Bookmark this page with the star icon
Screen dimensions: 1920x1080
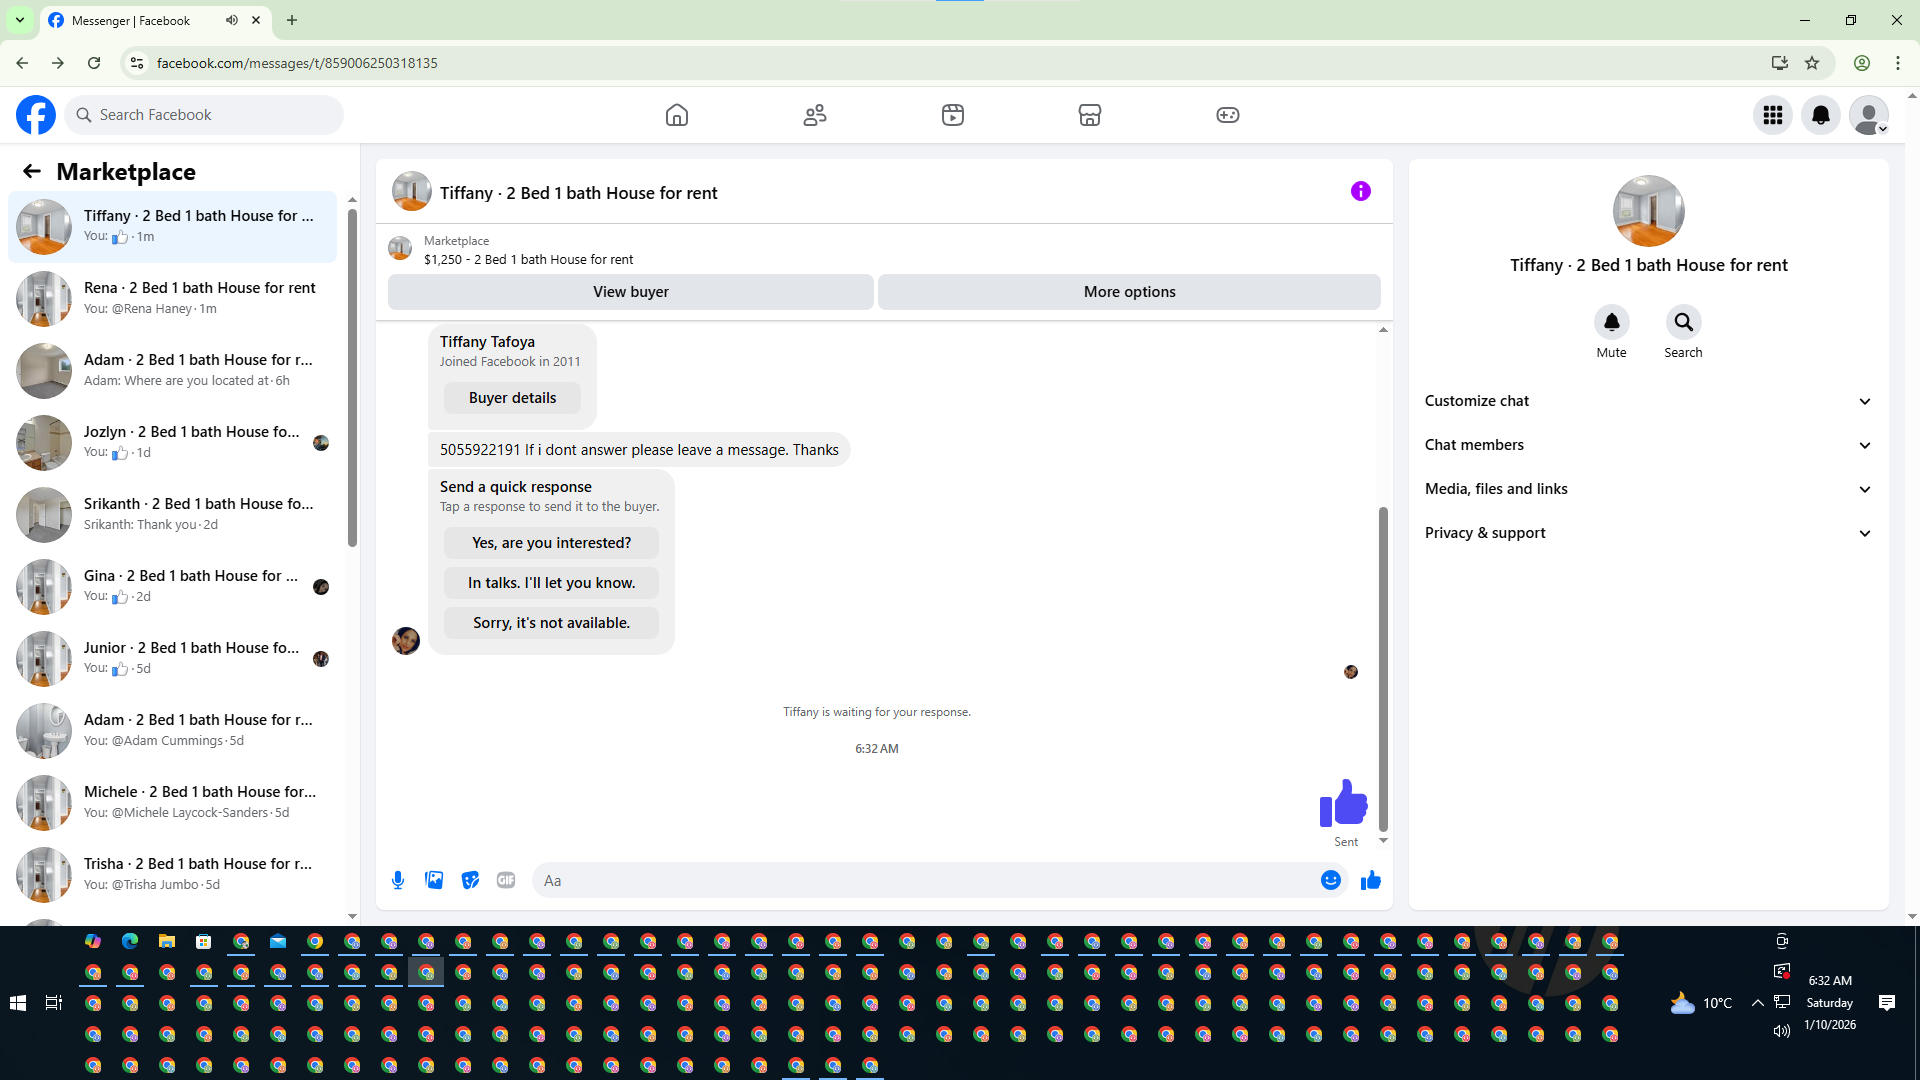[1812, 63]
